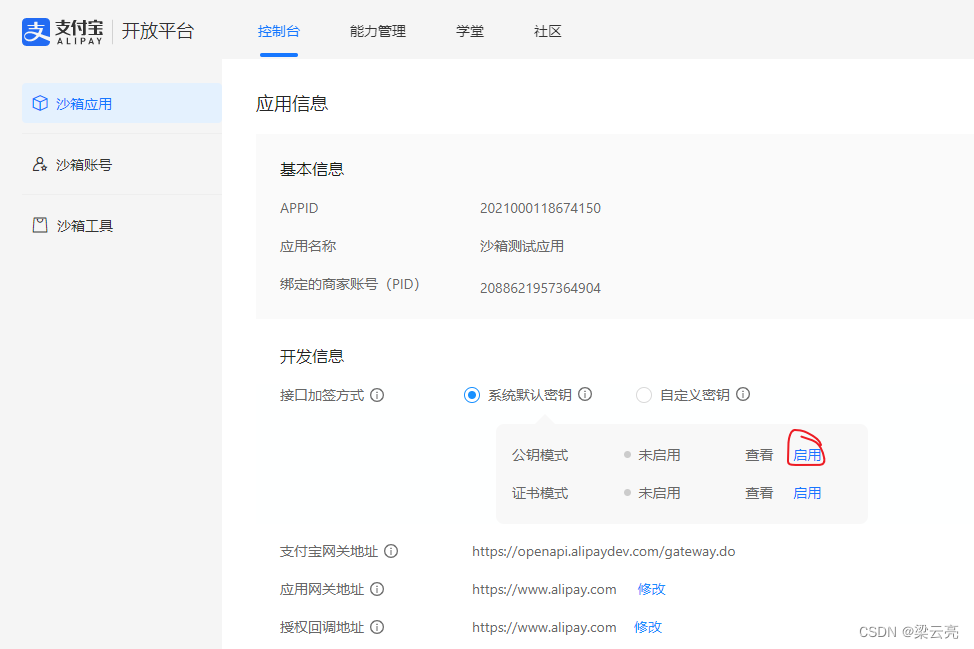The image size is (974, 649).
Task: Click 启用 for 公钥模式
Action: 807,455
